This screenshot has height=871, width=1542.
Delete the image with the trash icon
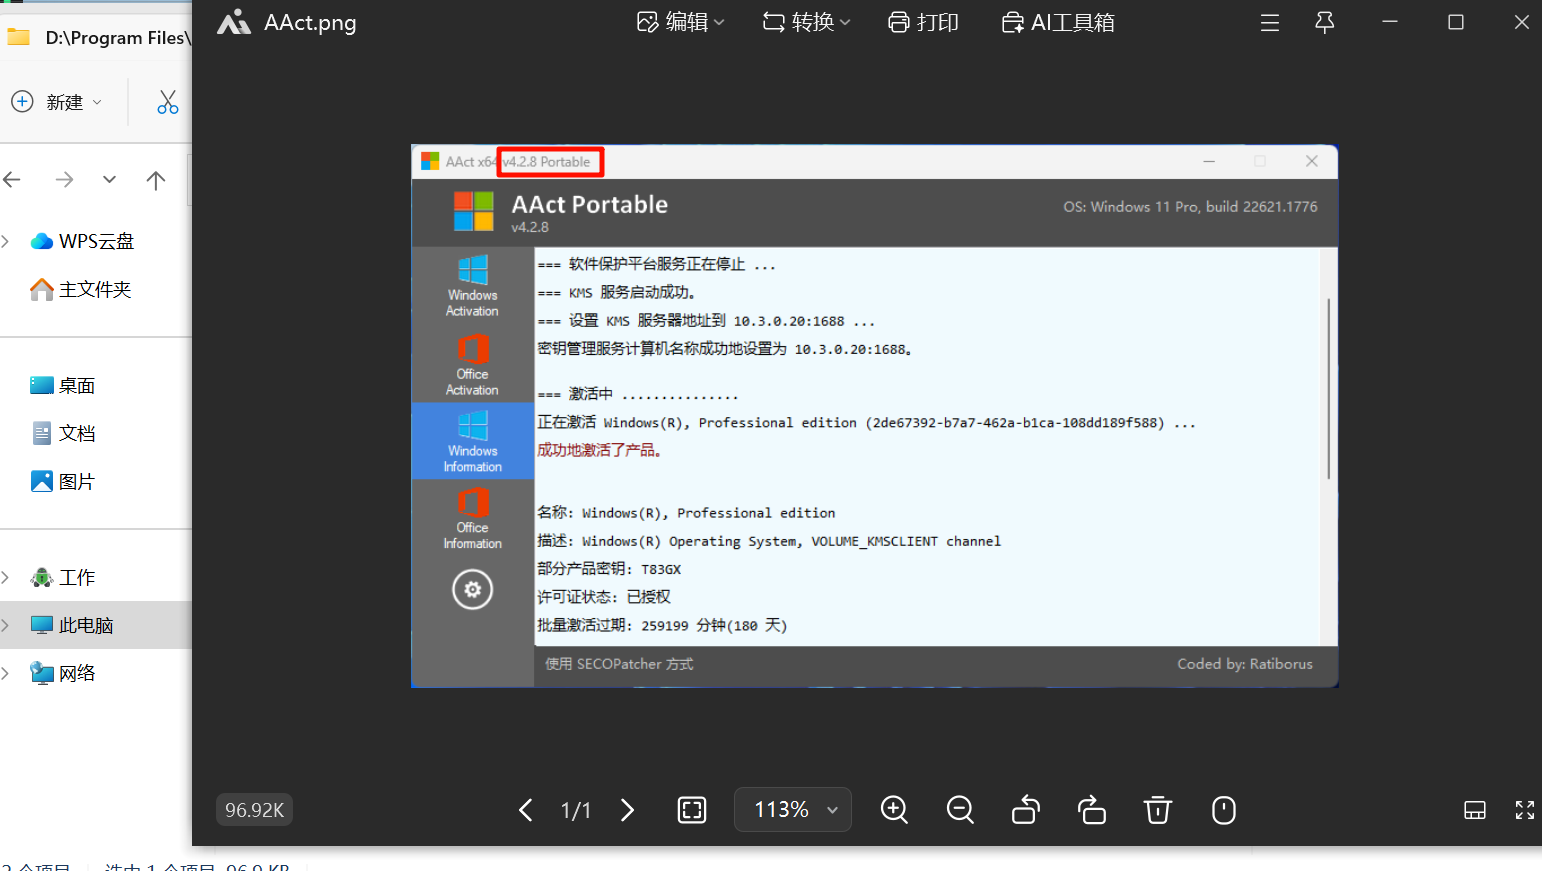point(1158,810)
